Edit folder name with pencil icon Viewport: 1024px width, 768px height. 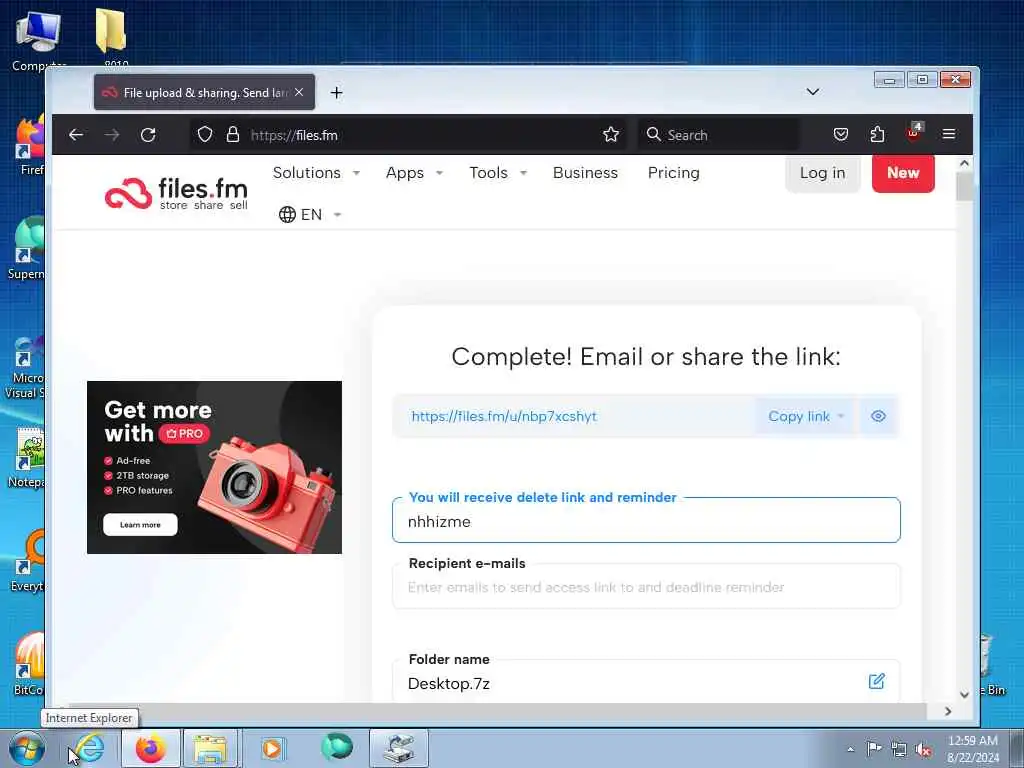click(876, 681)
